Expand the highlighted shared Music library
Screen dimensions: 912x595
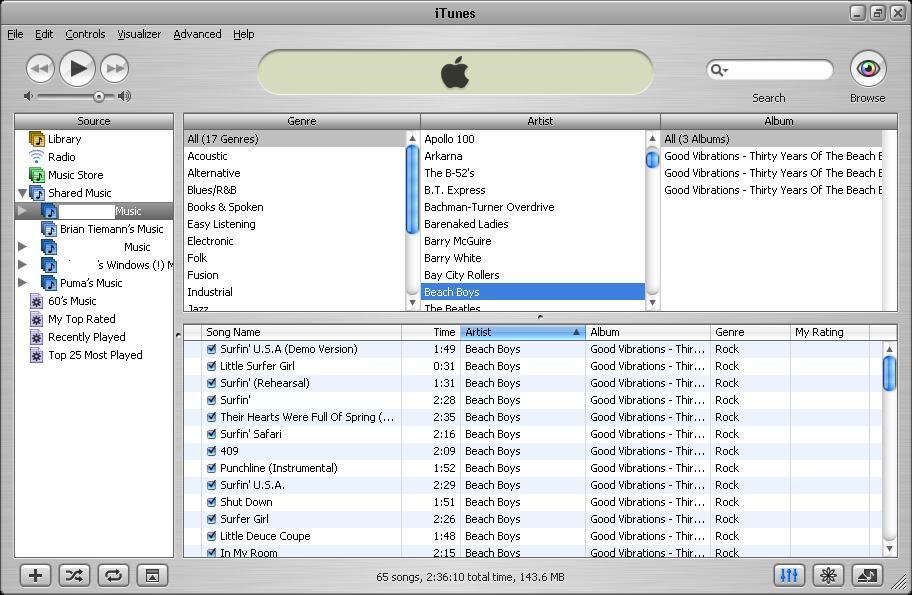pos(22,211)
